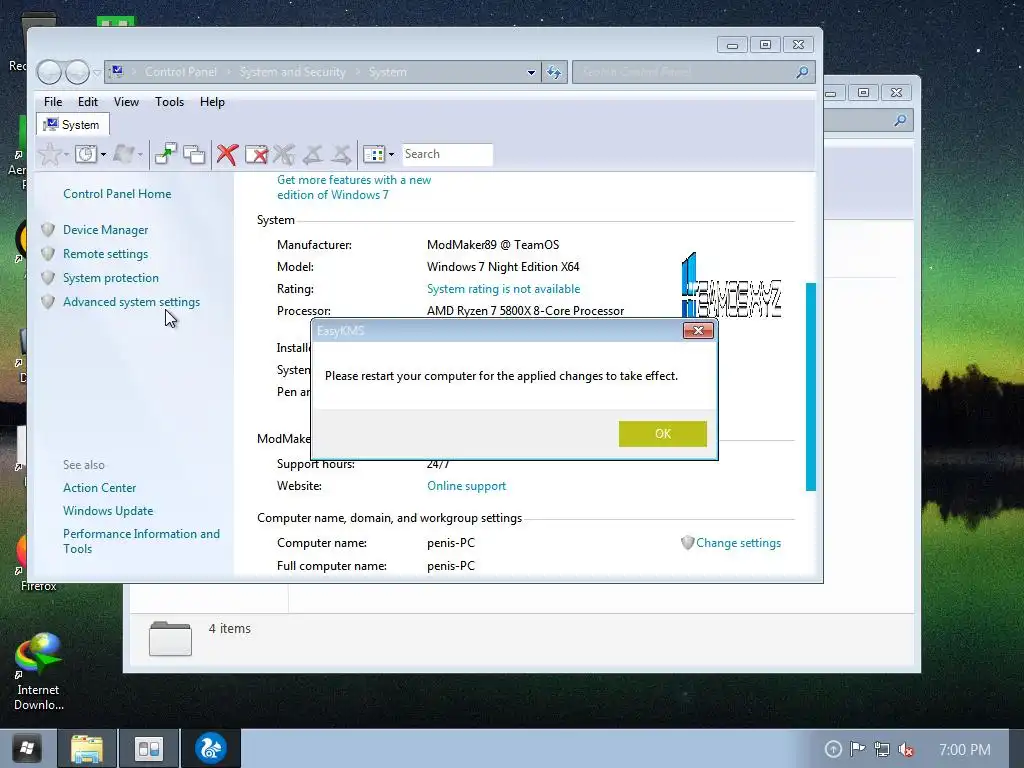This screenshot has width=1024, height=768.
Task: Click the open-in-new-window green arrow icon
Action: [166, 154]
